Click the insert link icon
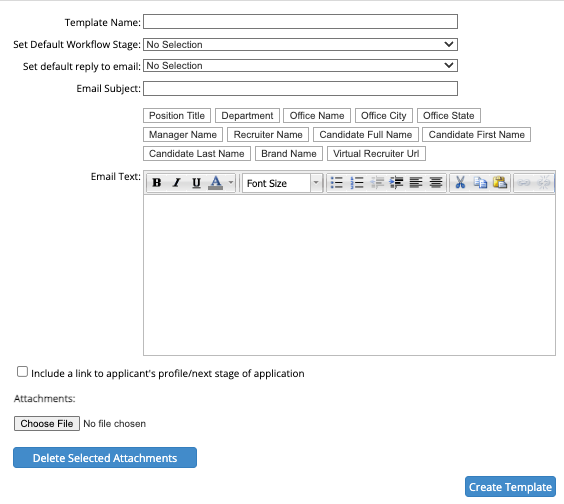Screen dimensions: 564x504 [524, 183]
